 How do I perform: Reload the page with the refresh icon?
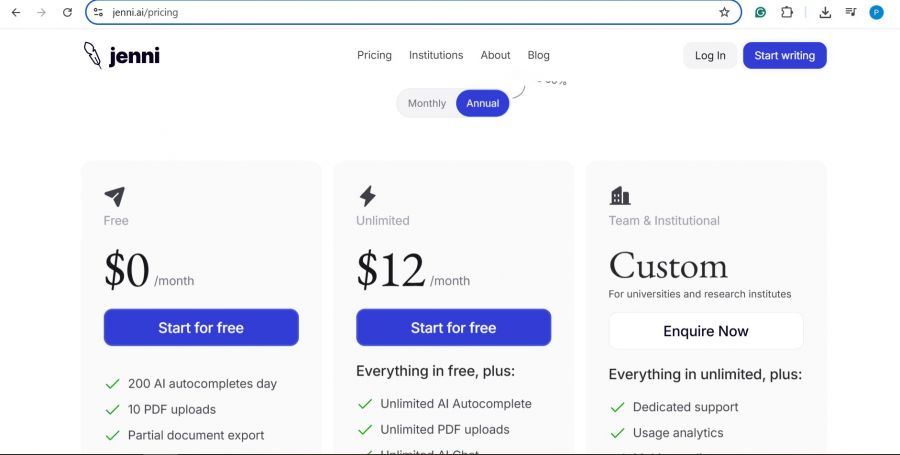[x=67, y=12]
